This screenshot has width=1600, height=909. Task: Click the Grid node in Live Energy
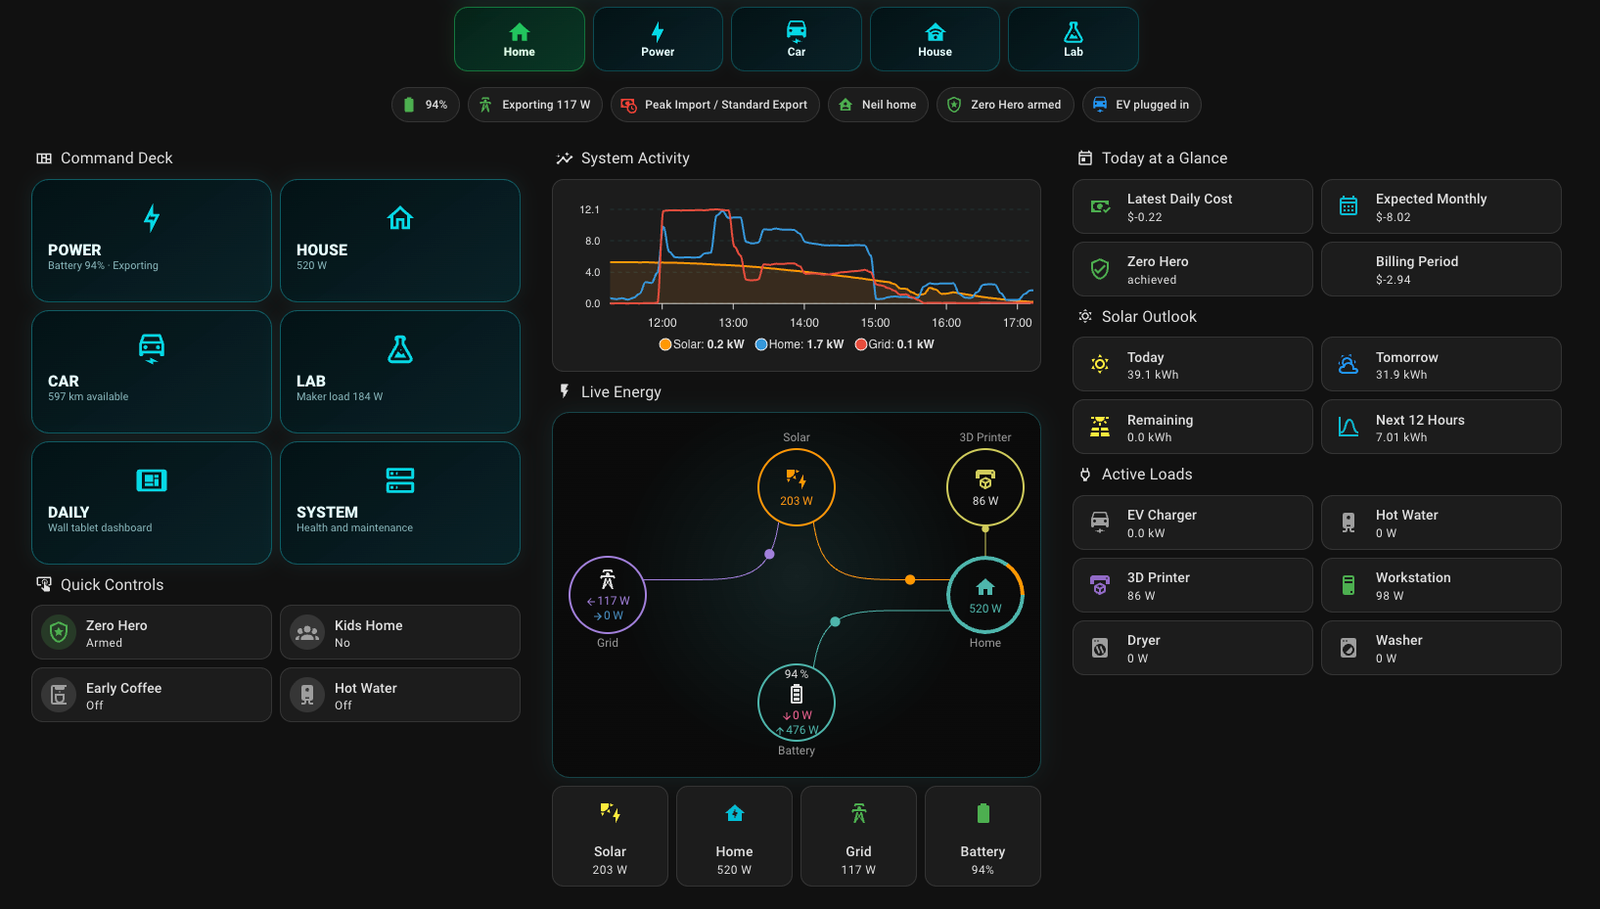(607, 595)
